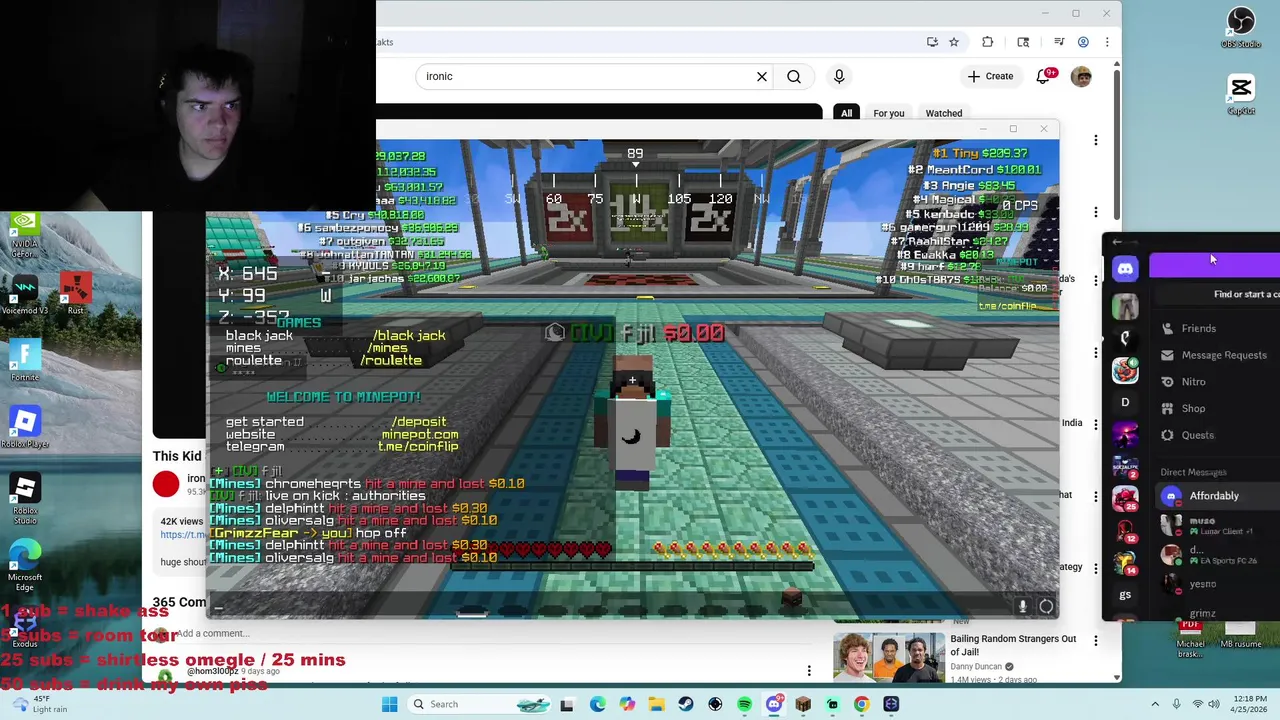The image size is (1280, 720).
Task: Open the volume control in system tray
Action: click(1214, 704)
